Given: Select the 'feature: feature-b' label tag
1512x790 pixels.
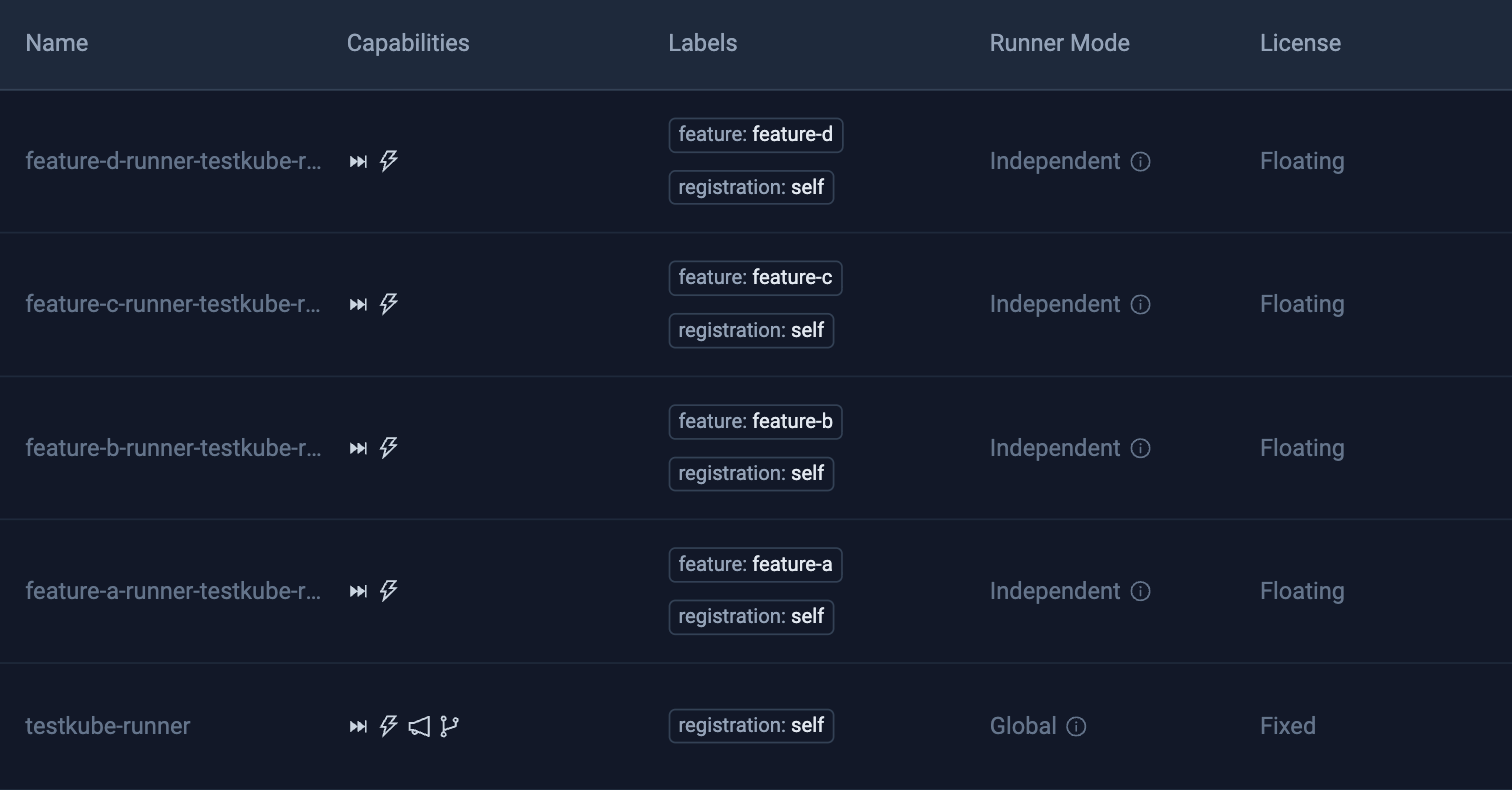Looking at the screenshot, I should point(756,422).
